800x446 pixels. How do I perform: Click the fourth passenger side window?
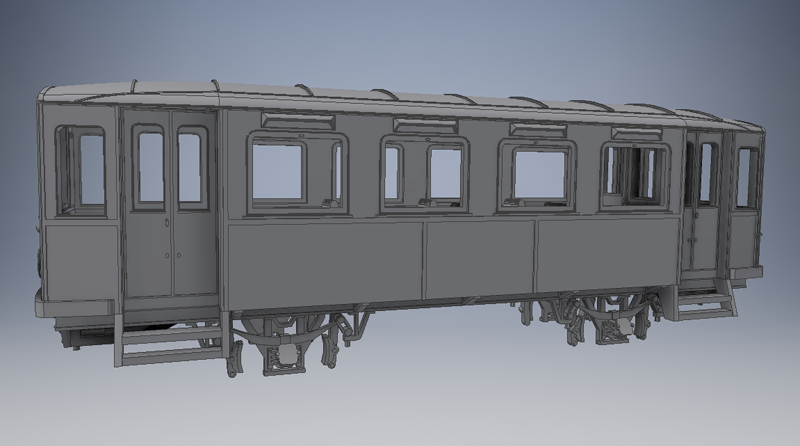pyautogui.click(x=634, y=171)
